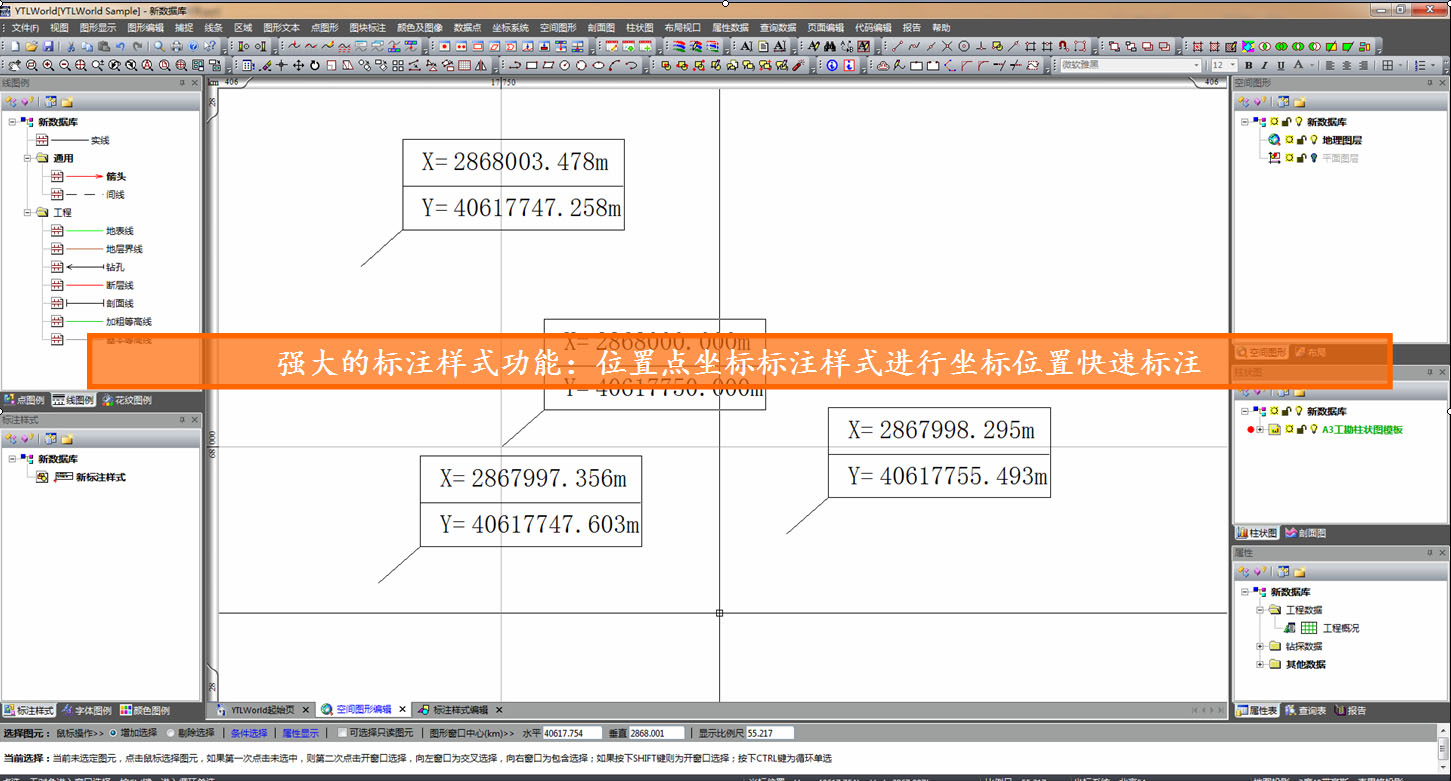Select the 删除选择 radio button

coord(171,733)
